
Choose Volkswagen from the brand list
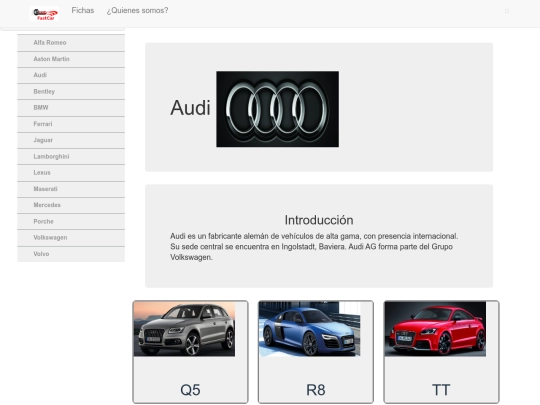pyautogui.click(x=71, y=238)
